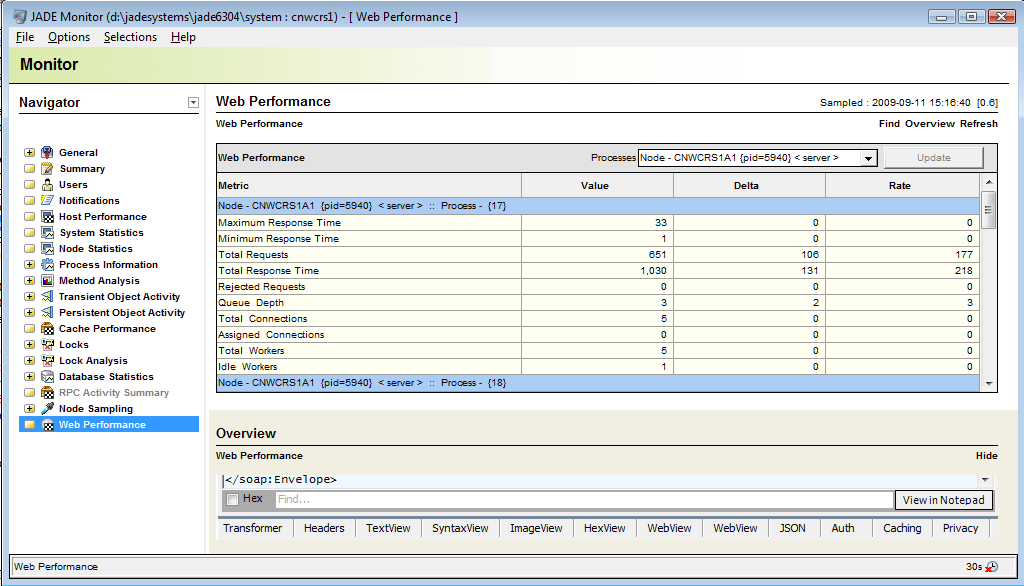Screen dimensions: 1024x586
Task: Switch to the Privacy tab
Action: point(960,528)
